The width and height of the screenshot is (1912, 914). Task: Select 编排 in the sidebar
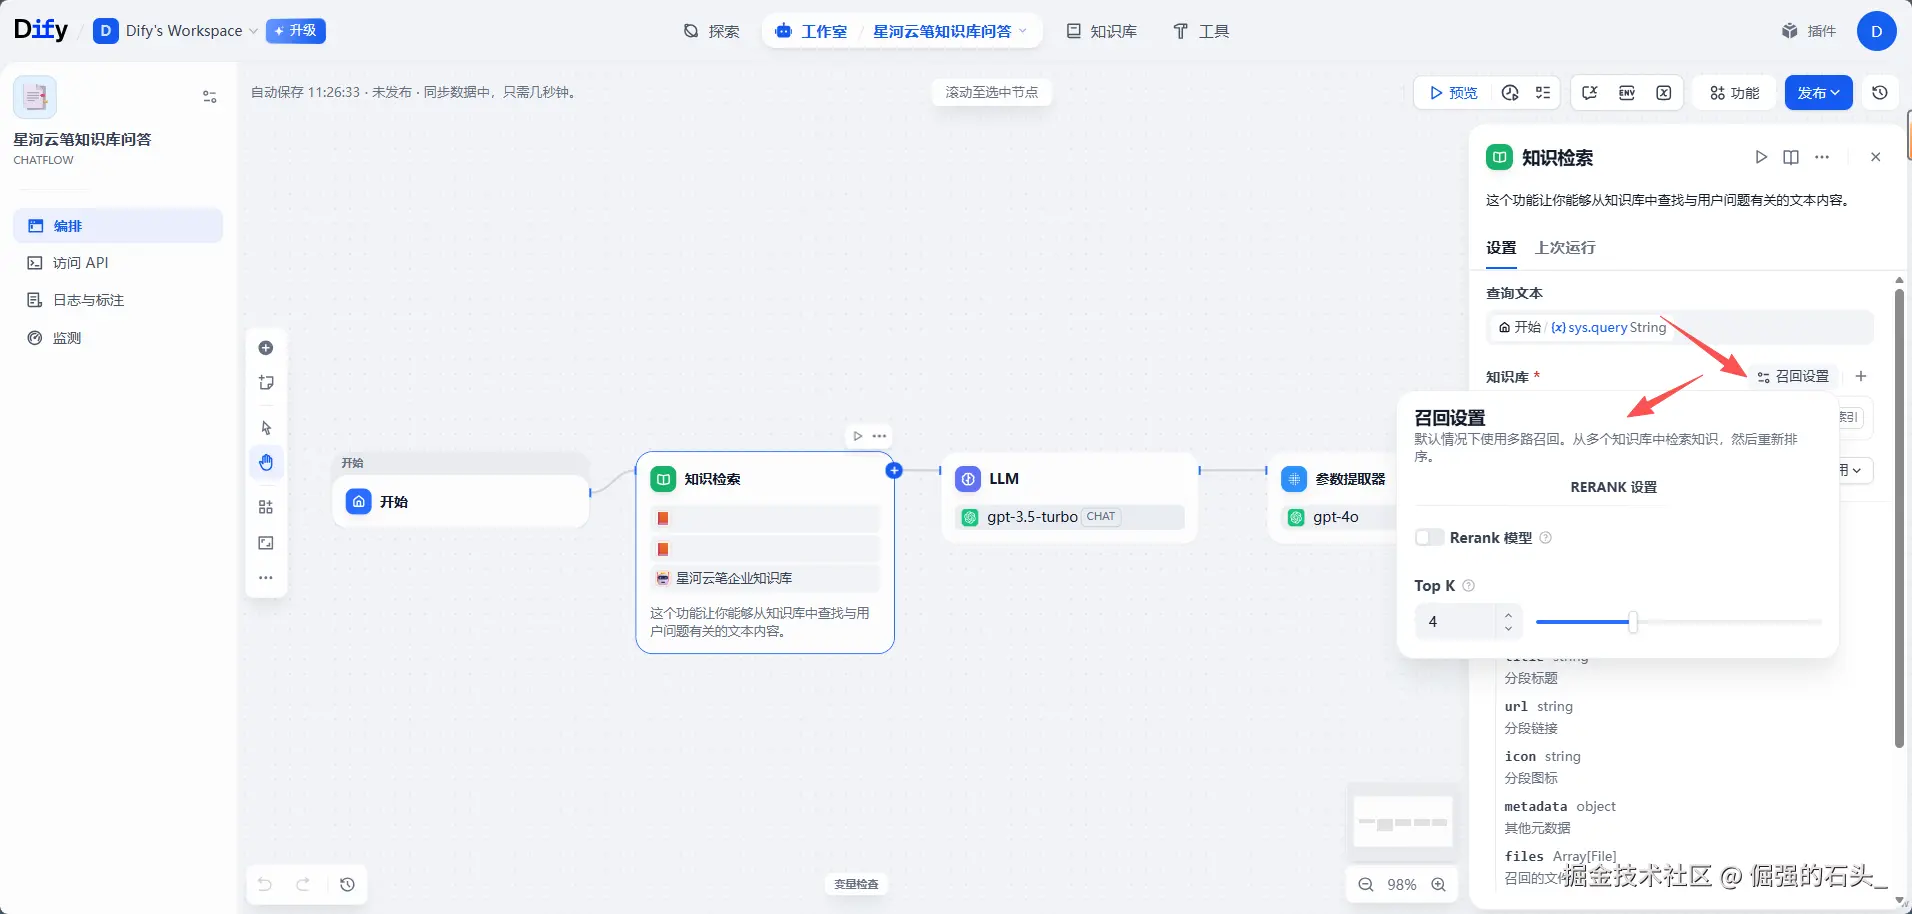tap(118, 226)
